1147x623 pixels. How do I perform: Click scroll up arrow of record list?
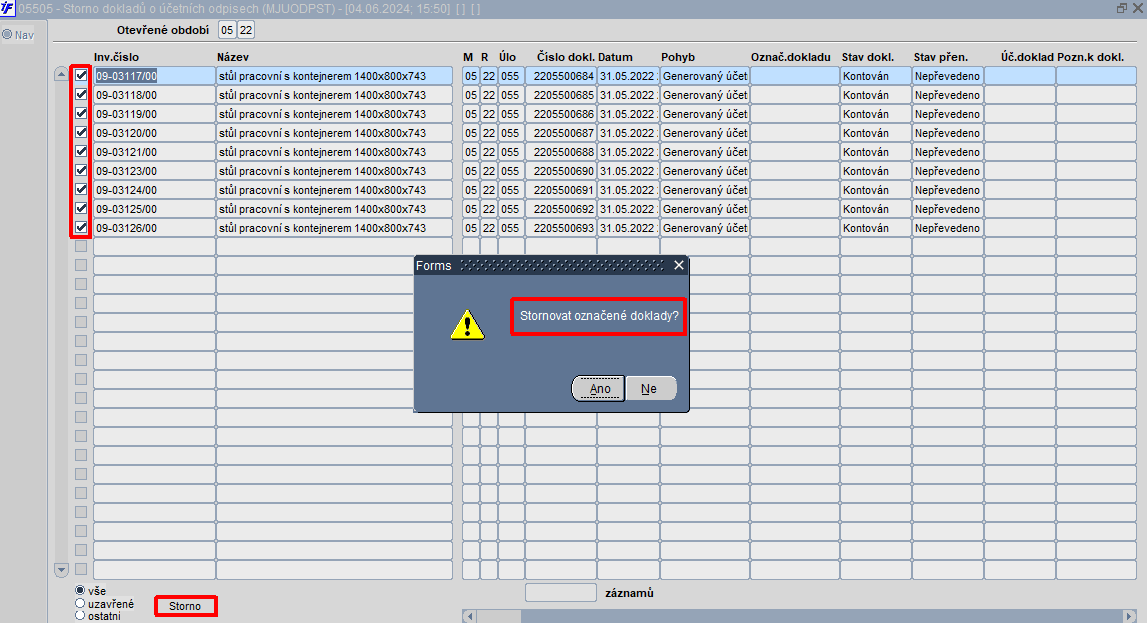61,74
